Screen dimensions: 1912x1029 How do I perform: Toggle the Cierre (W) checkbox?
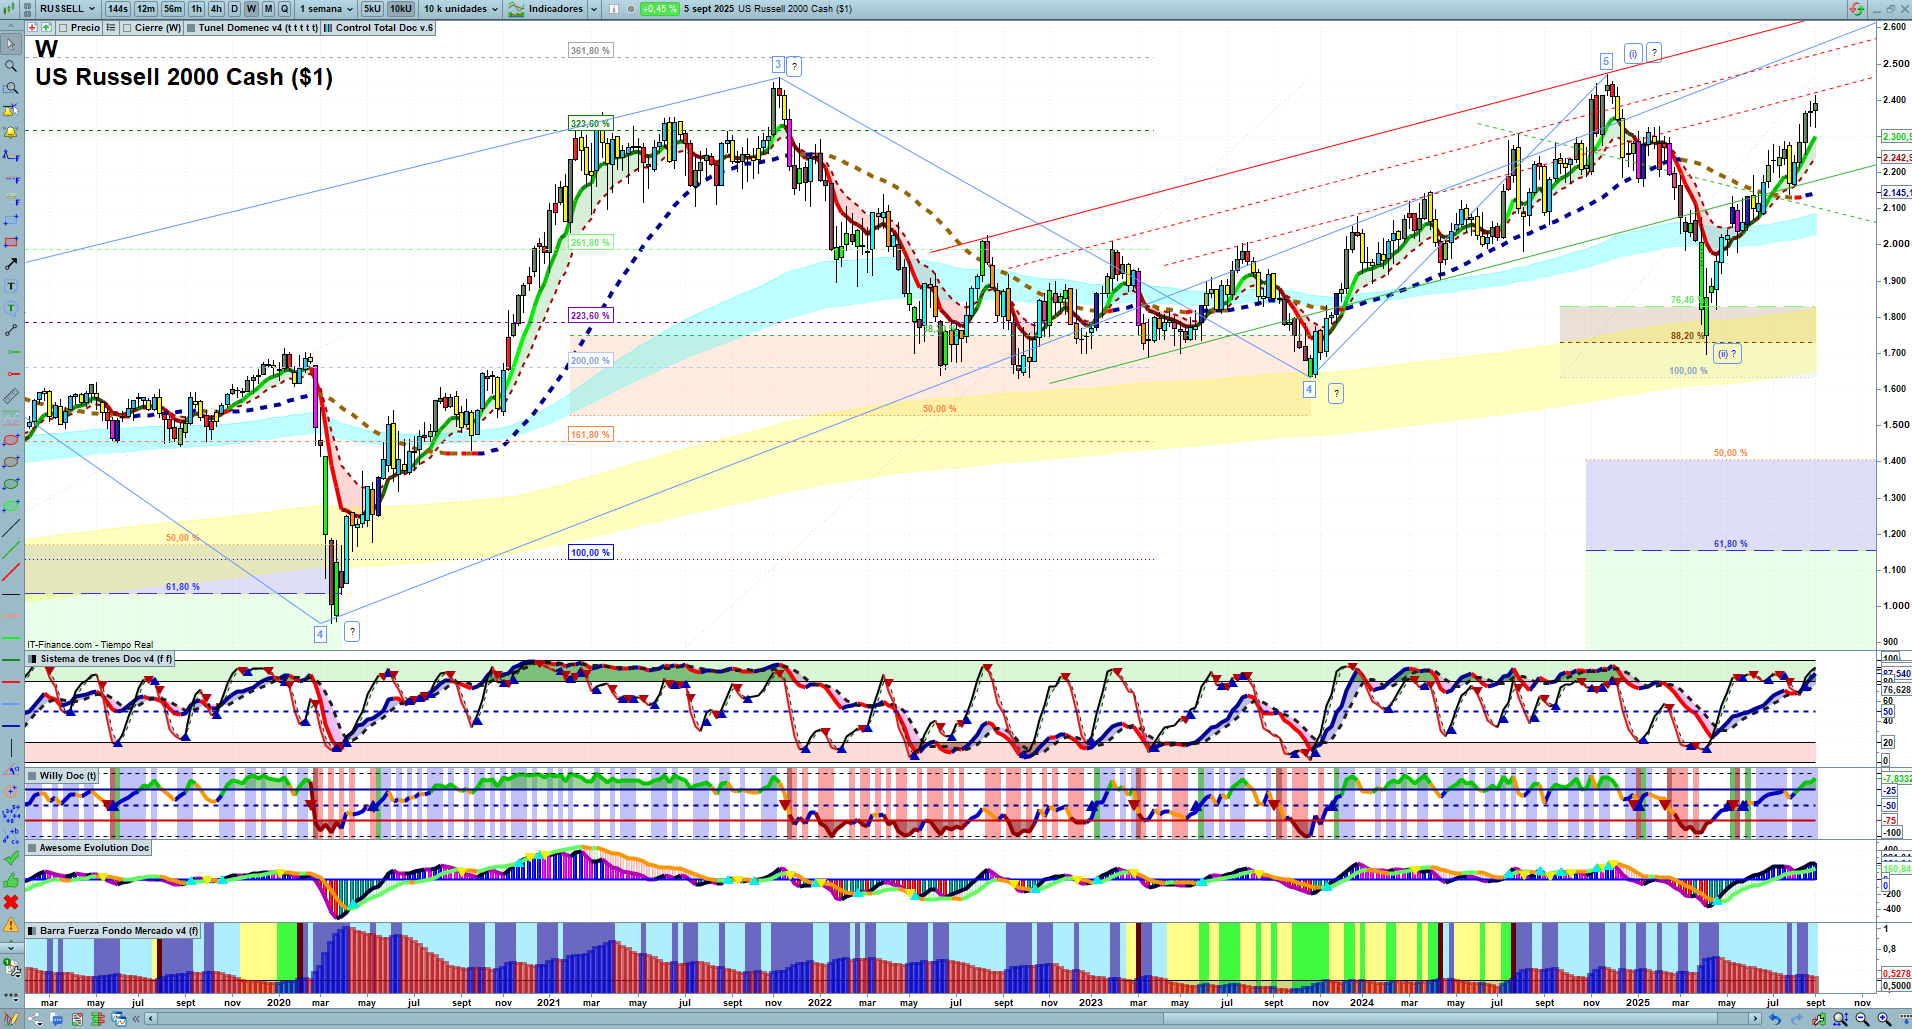click(126, 28)
